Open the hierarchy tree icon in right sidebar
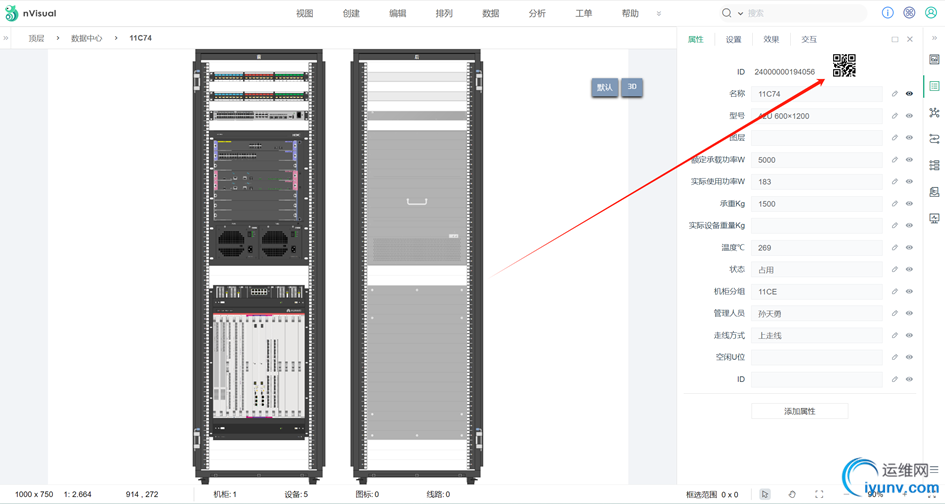 tap(934, 165)
